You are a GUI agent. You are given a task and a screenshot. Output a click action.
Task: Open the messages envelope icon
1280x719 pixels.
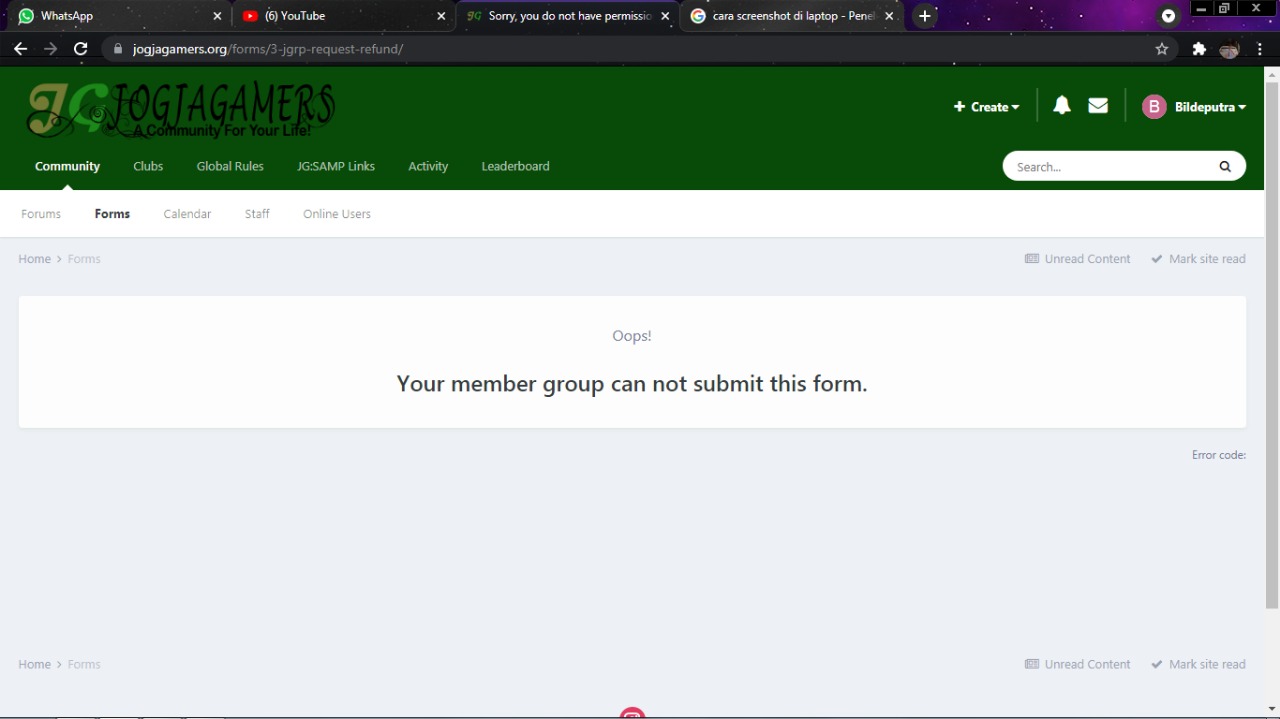pos(1098,106)
